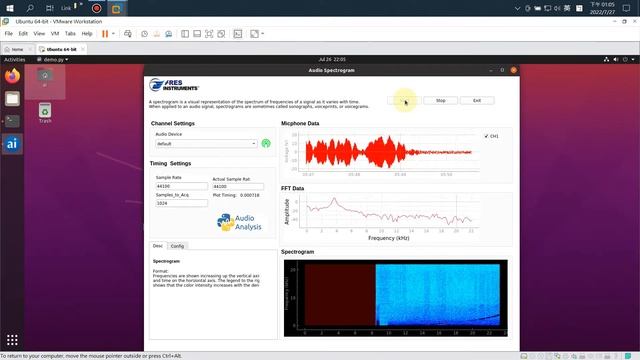
Task: Open the VM menu
Action: click(x=55, y=33)
